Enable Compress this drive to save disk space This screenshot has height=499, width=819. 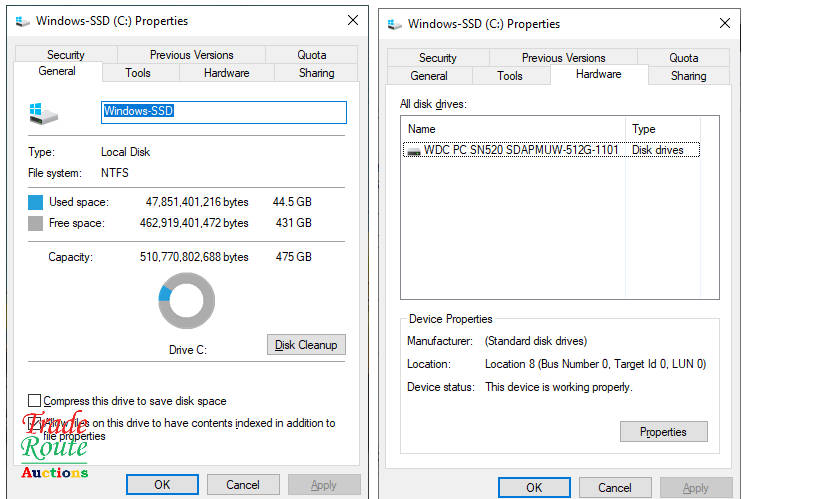pyautogui.click(x=36, y=401)
